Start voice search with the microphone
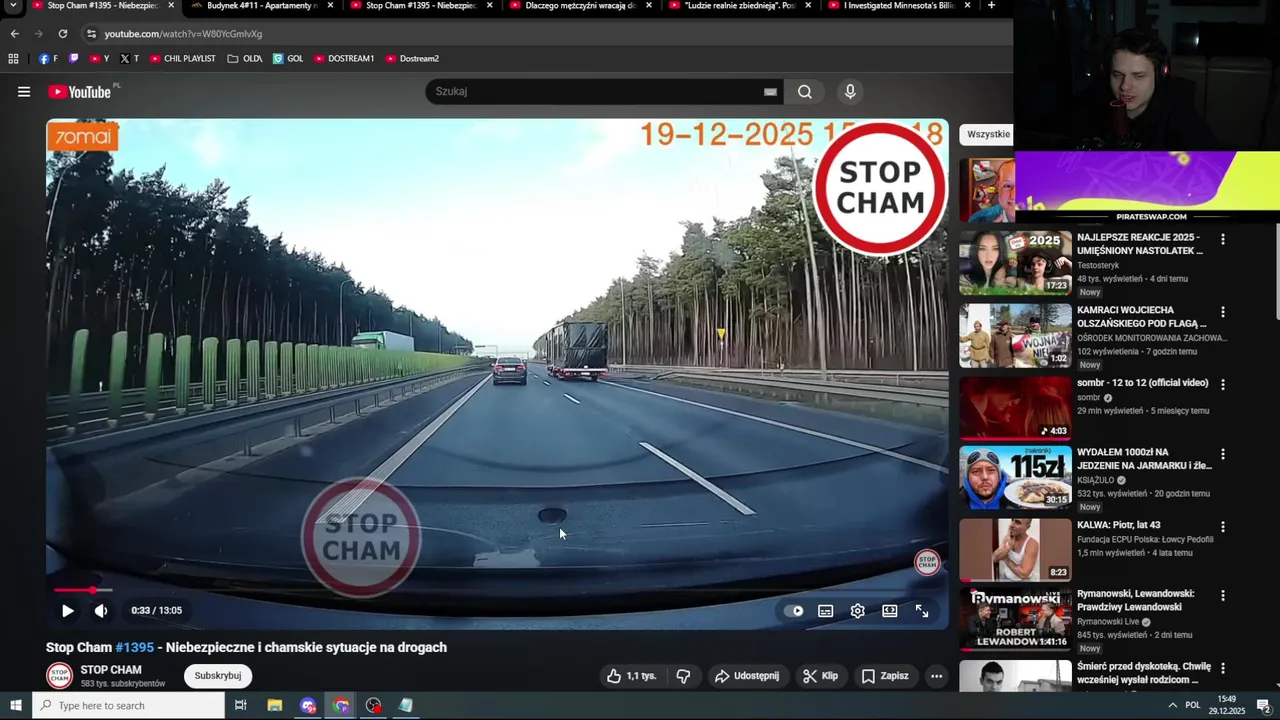Viewport: 1280px width, 720px height. (x=850, y=92)
